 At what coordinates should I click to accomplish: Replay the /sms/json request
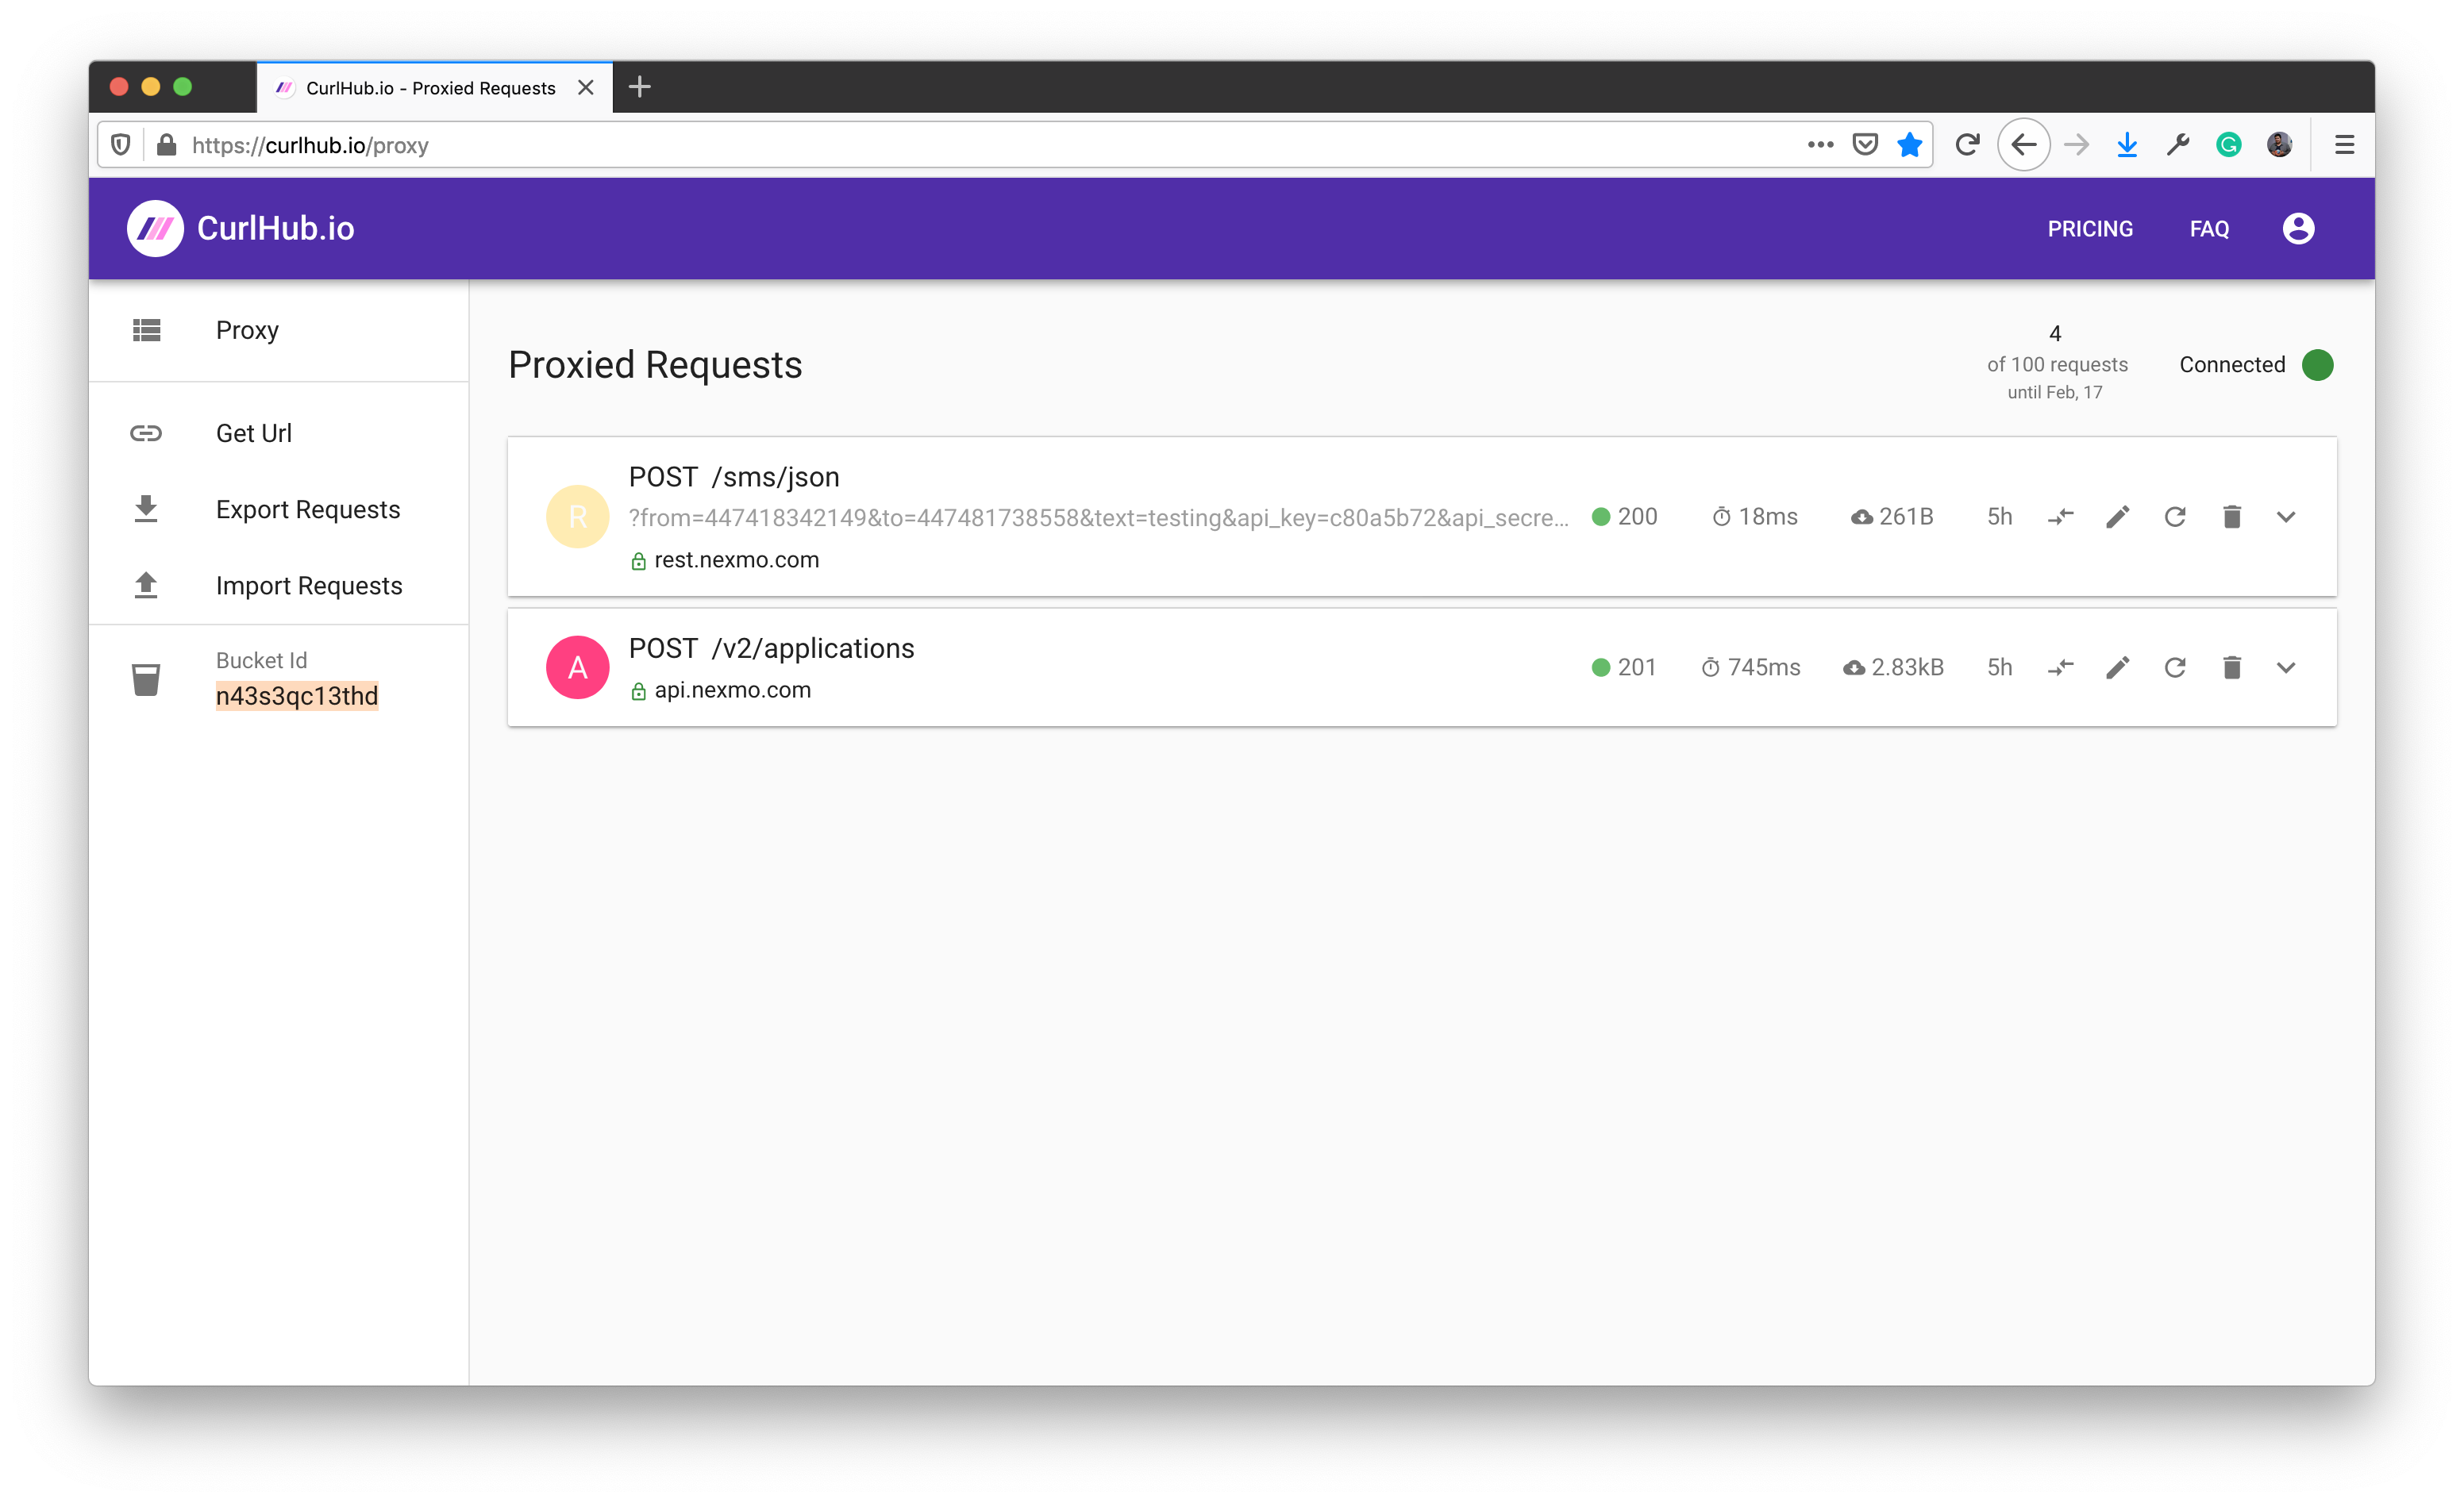coord(2175,517)
